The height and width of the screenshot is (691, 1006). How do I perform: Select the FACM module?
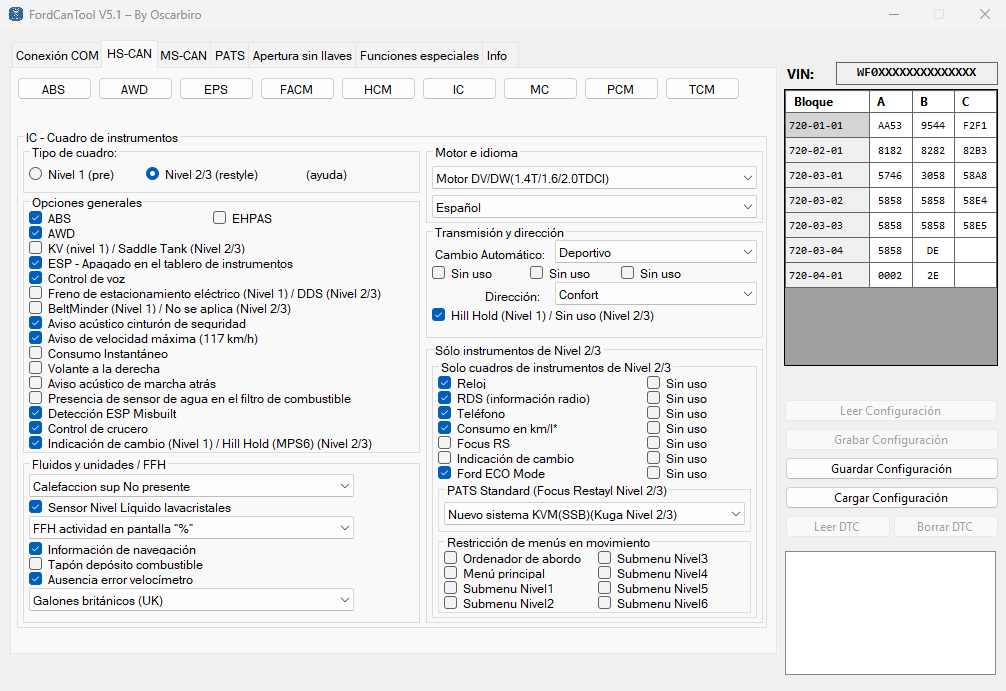point(297,88)
